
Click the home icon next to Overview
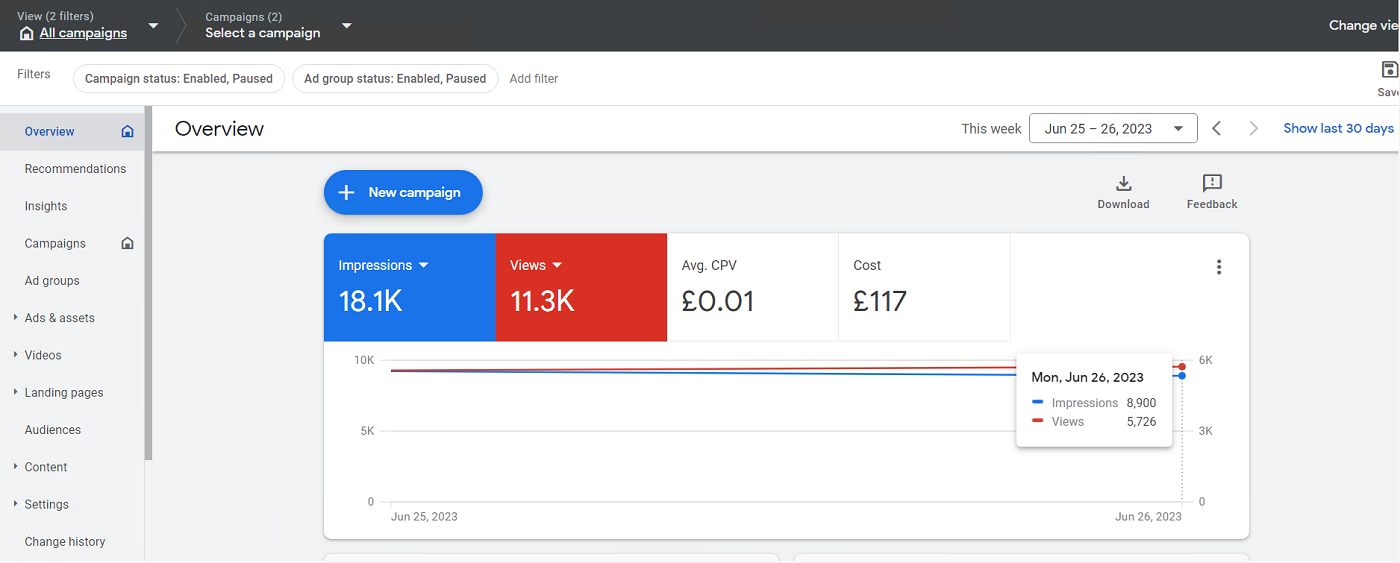click(127, 131)
